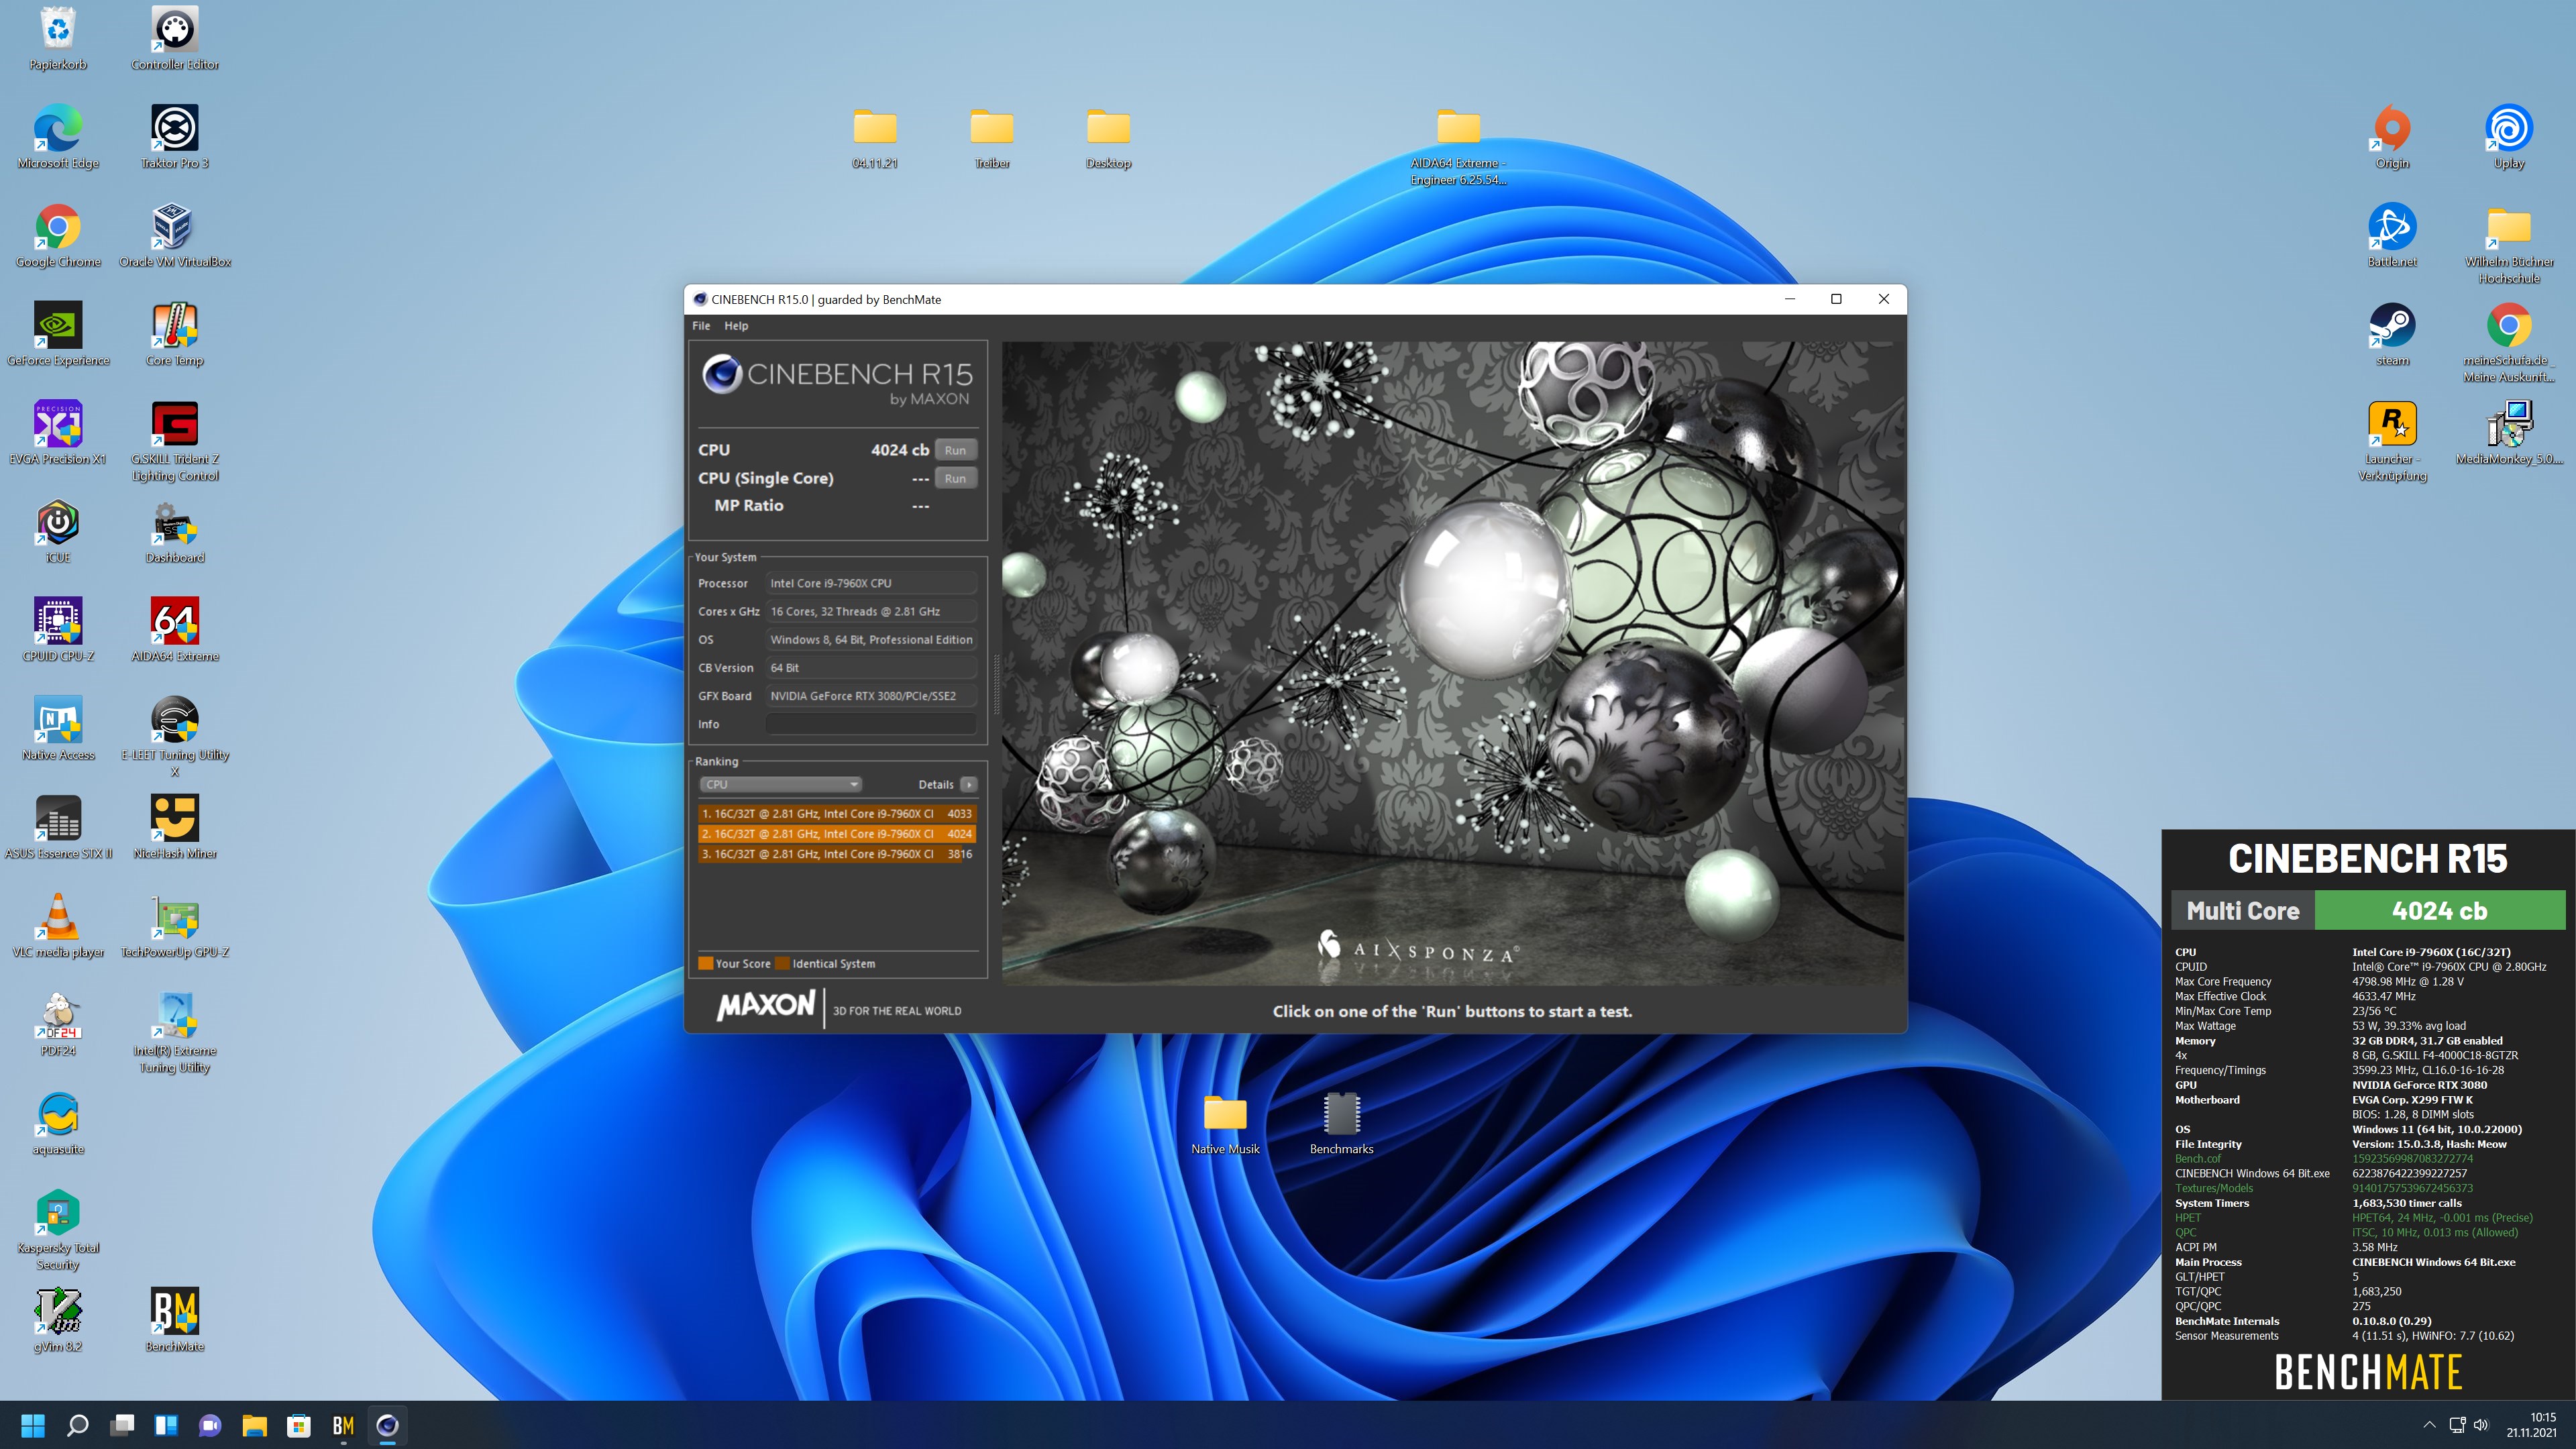Click the taskbar volume icon
Screen dimensions: 2576x1449
(x=2481, y=1425)
